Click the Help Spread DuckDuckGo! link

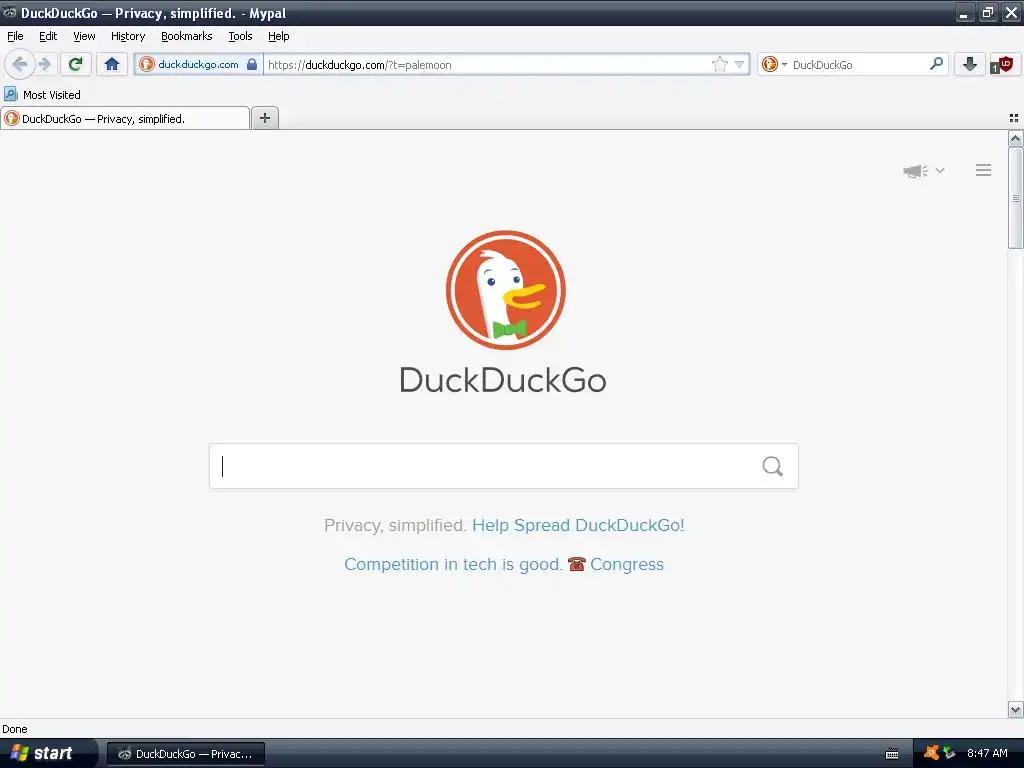pyautogui.click(x=578, y=525)
